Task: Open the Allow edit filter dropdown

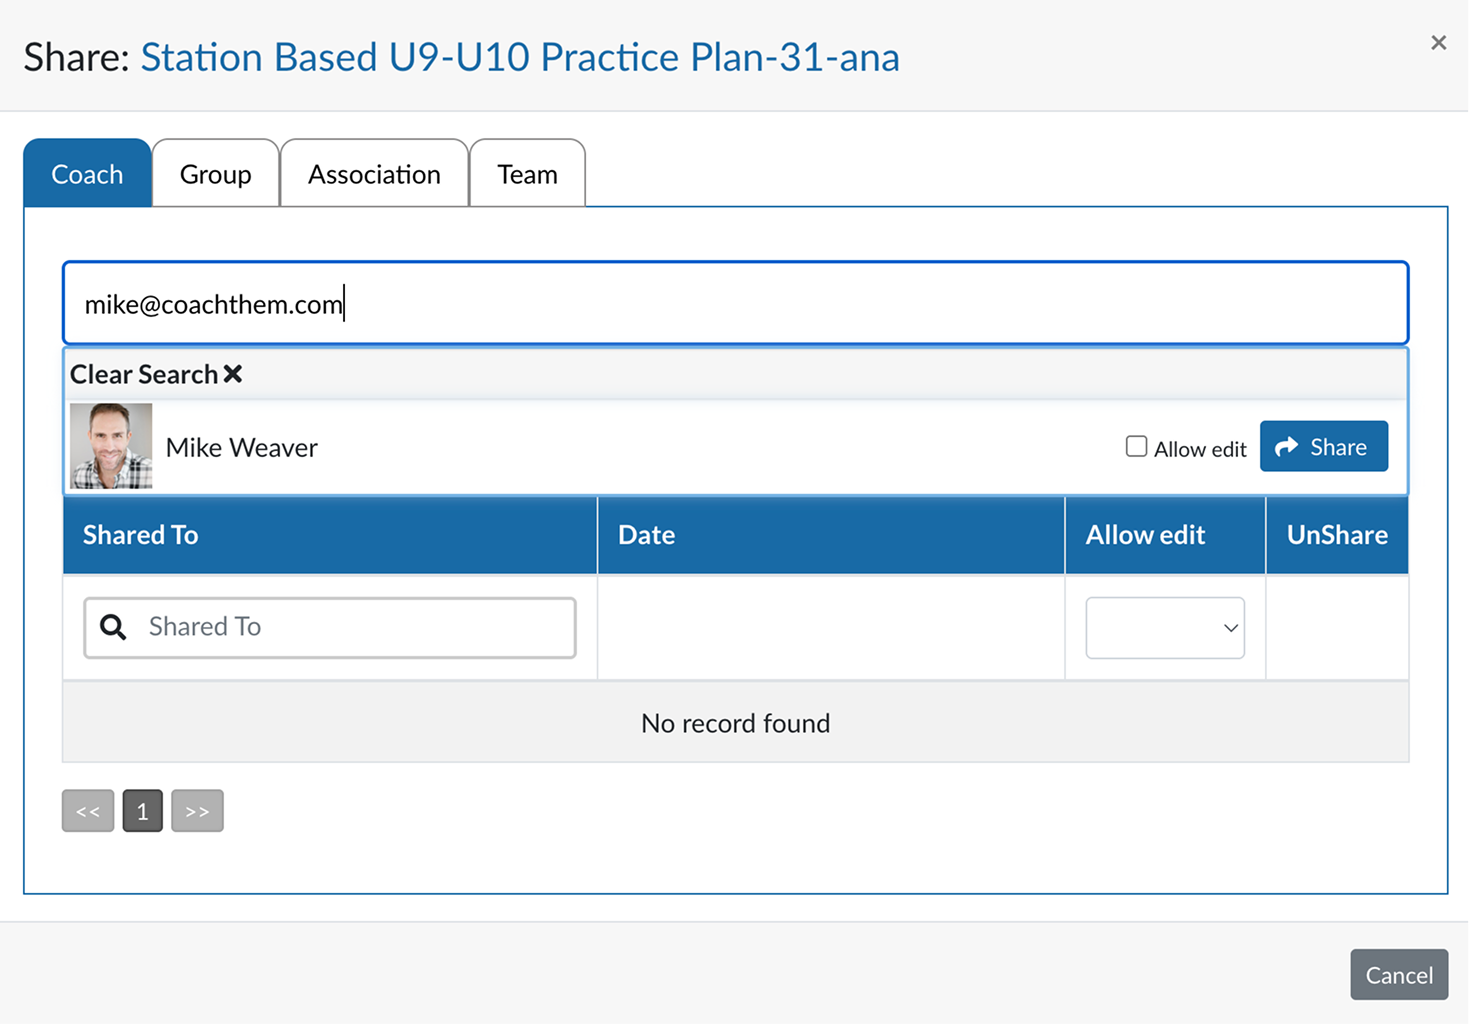Action: click(x=1165, y=628)
